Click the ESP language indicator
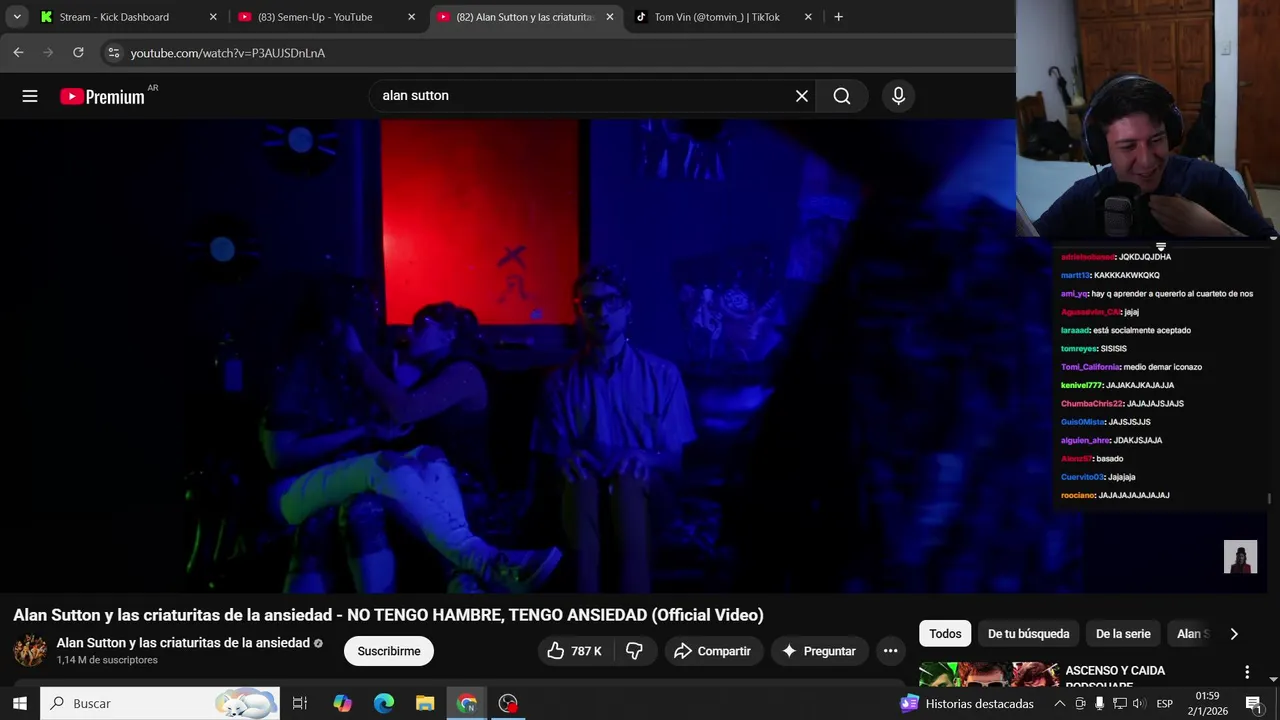Image resolution: width=1280 pixels, height=720 pixels. (1165, 704)
